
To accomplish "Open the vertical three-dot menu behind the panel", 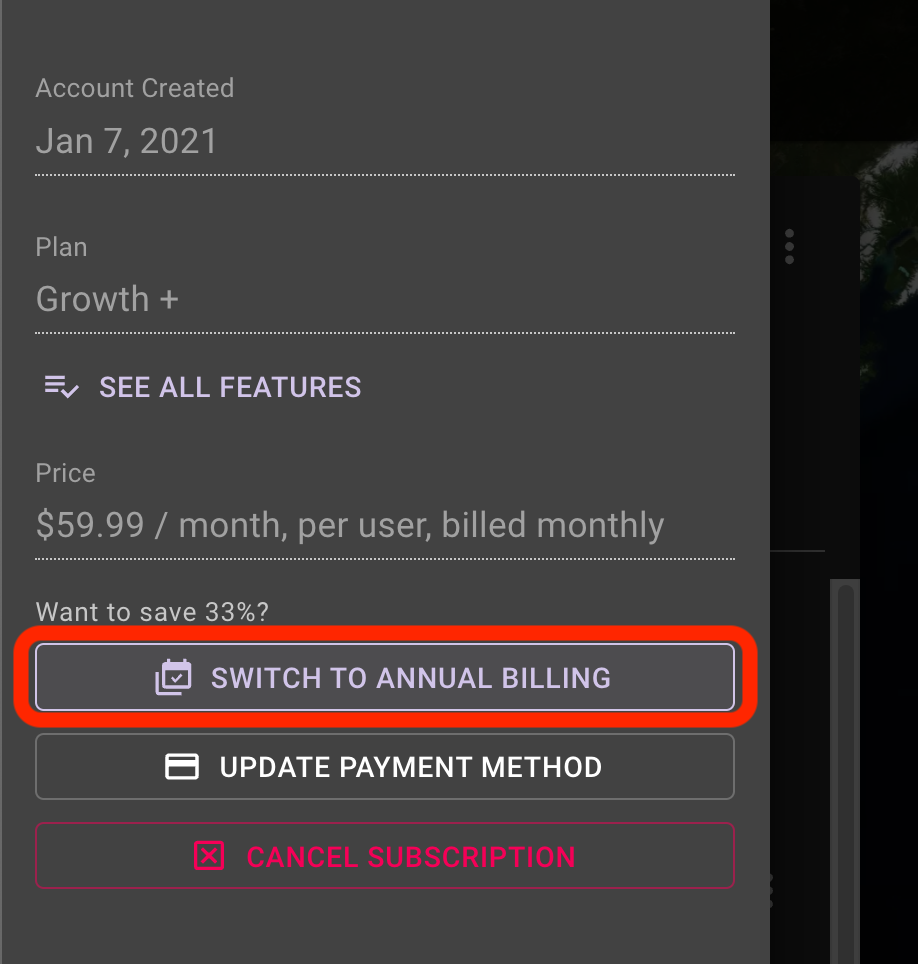I will point(789,247).
